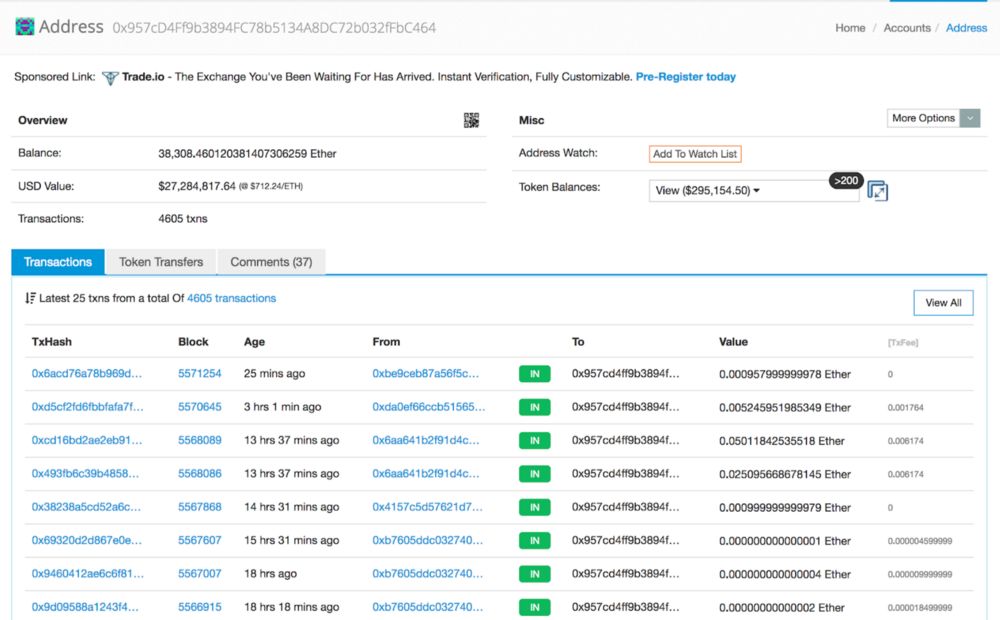This screenshot has height=620, width=1000.
Task: Open the More Options dropdown arrow
Action: point(970,118)
